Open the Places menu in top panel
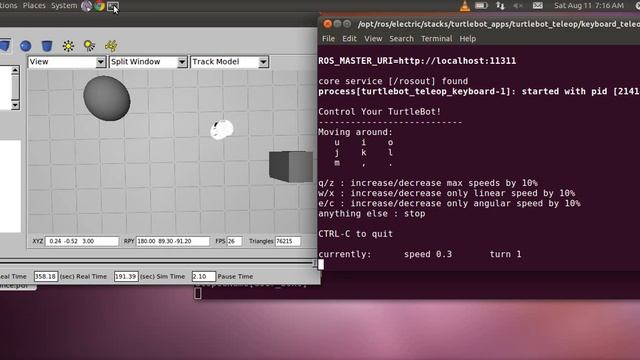Screen dimensions: 640x360 click(34, 6)
